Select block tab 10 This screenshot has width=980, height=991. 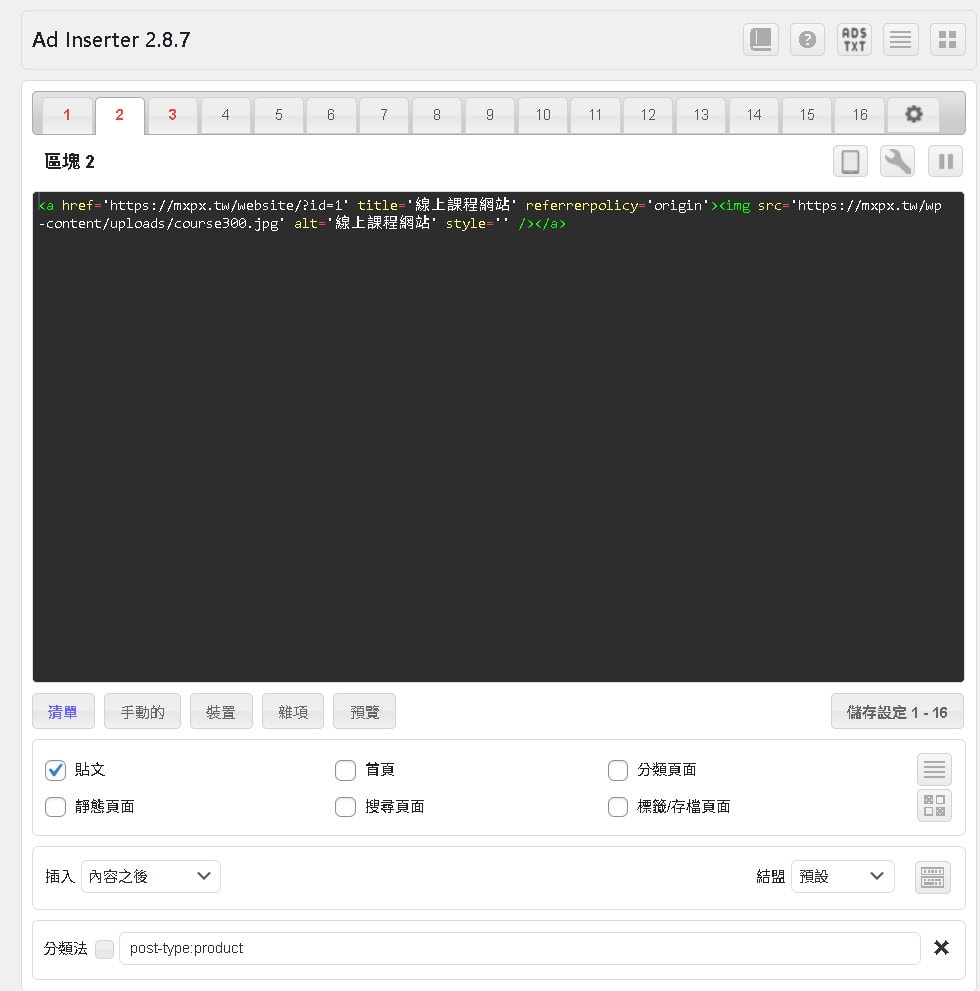[x=542, y=115]
